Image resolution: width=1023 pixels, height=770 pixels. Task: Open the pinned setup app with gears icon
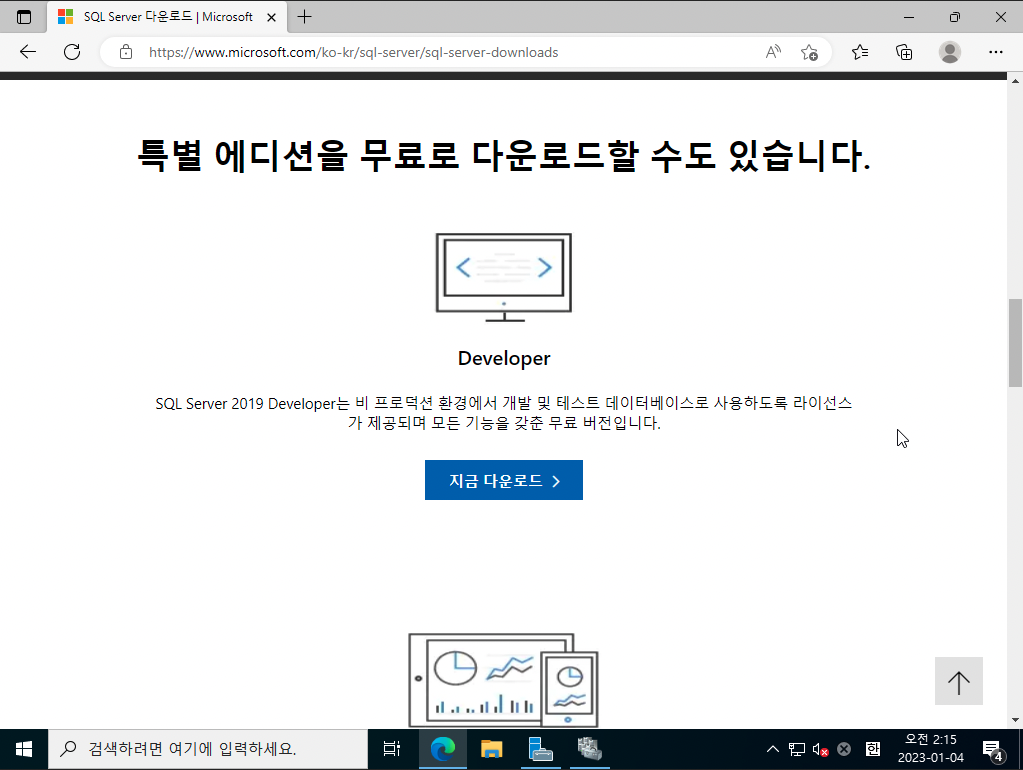click(x=590, y=749)
